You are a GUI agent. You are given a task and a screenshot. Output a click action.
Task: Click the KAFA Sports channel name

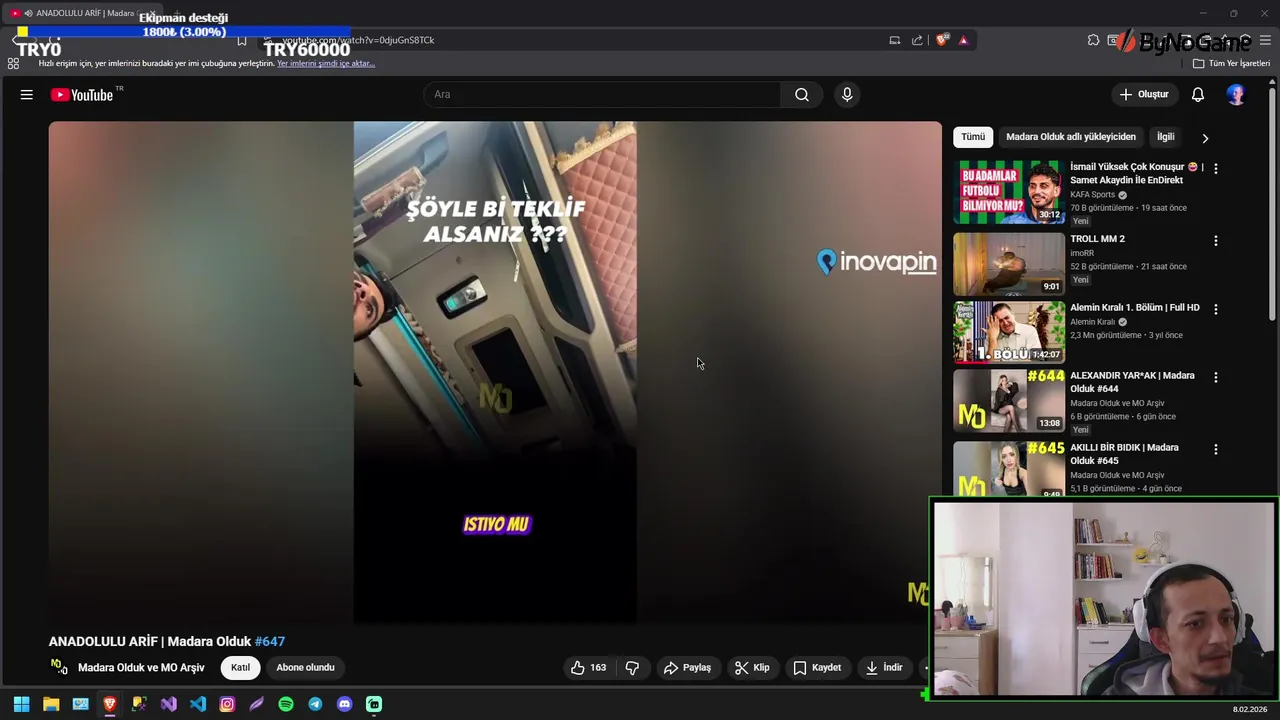[1092, 195]
